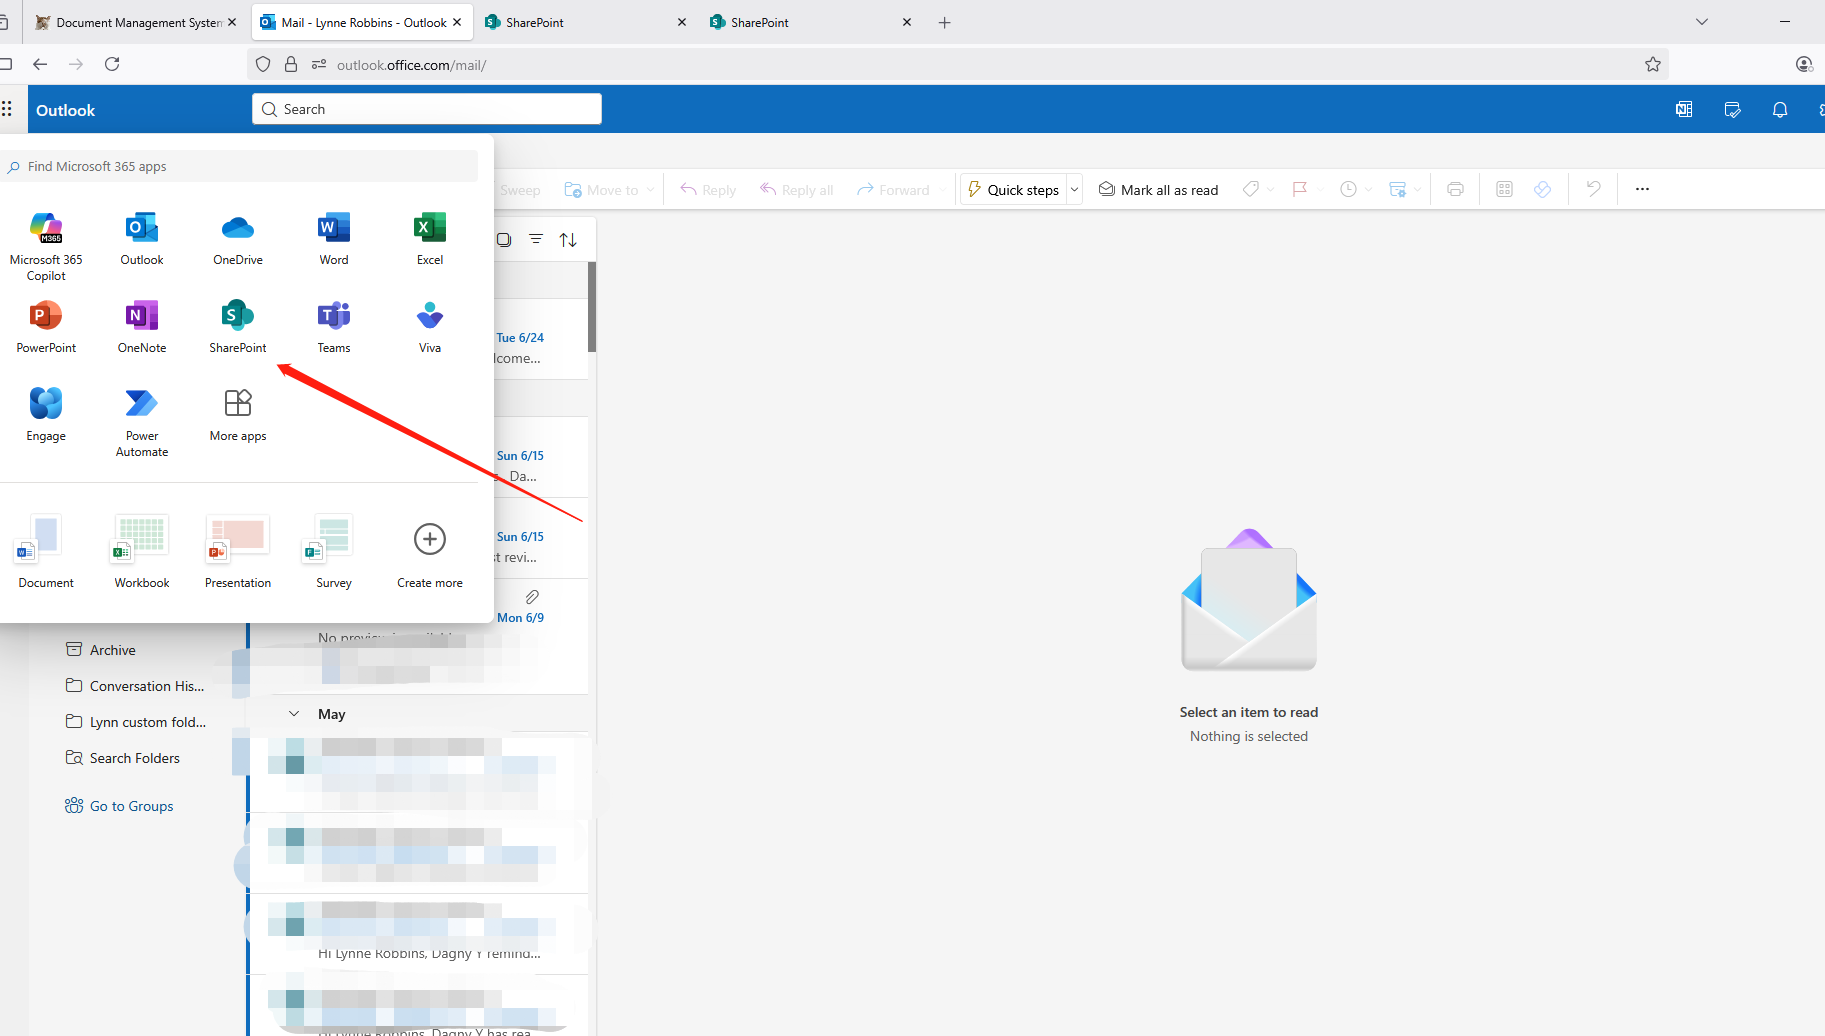Launch PowerPoint app

tap(46, 326)
